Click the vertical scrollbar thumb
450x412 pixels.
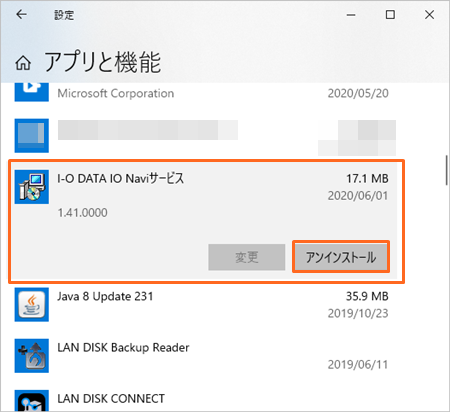pyautogui.click(x=447, y=170)
